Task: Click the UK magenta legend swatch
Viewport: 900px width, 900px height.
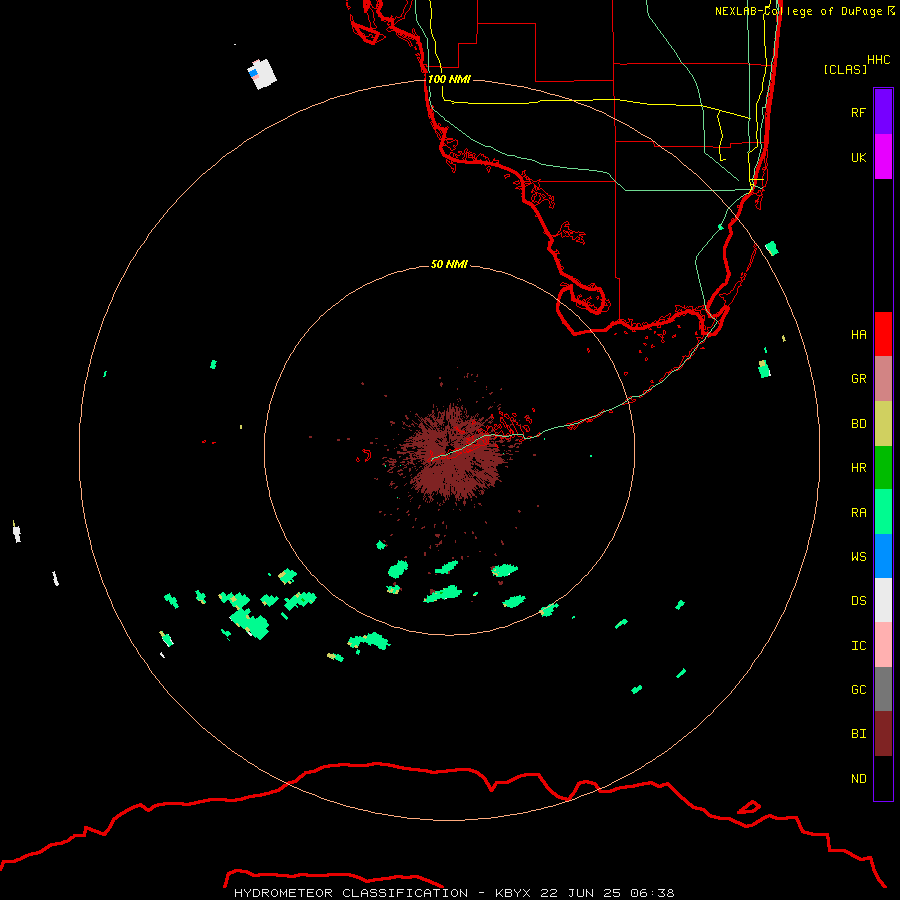Action: [x=883, y=157]
